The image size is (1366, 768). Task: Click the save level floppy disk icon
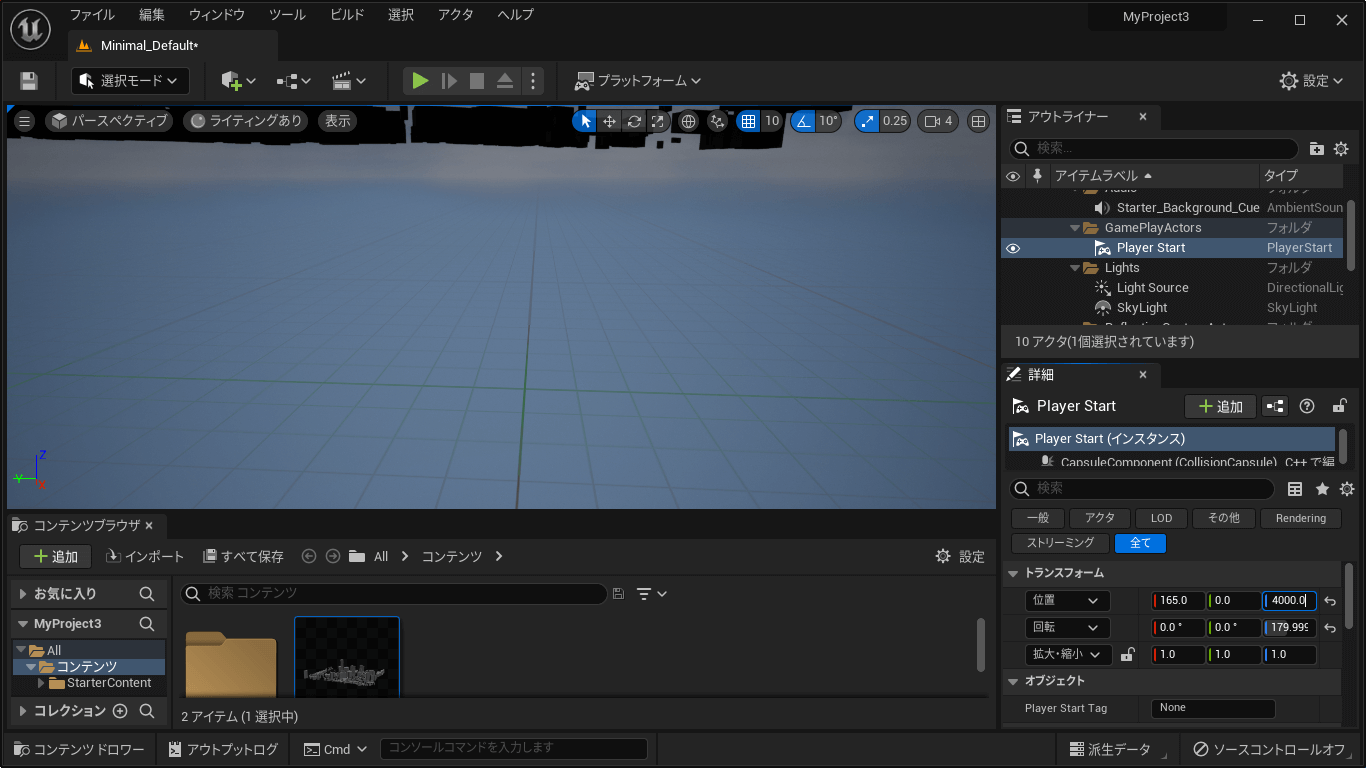click(x=29, y=81)
